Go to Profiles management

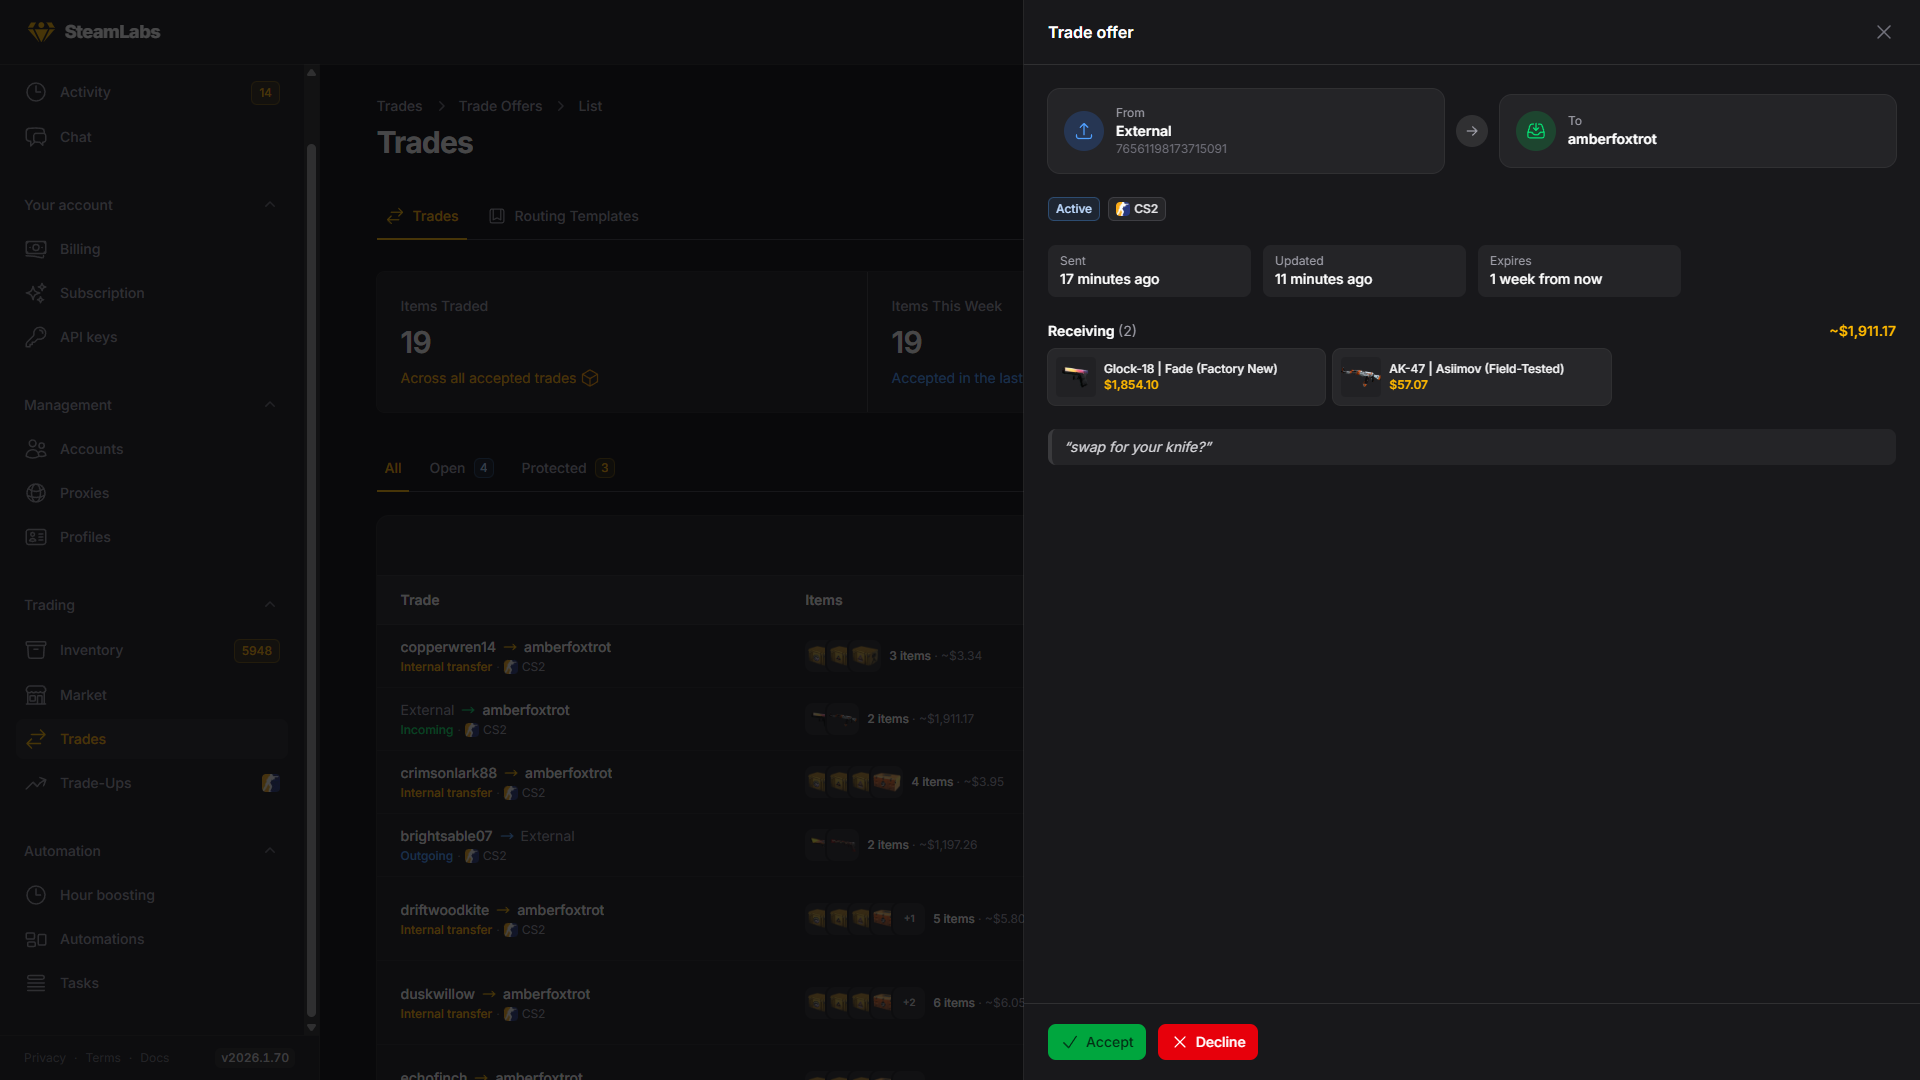pos(152,537)
